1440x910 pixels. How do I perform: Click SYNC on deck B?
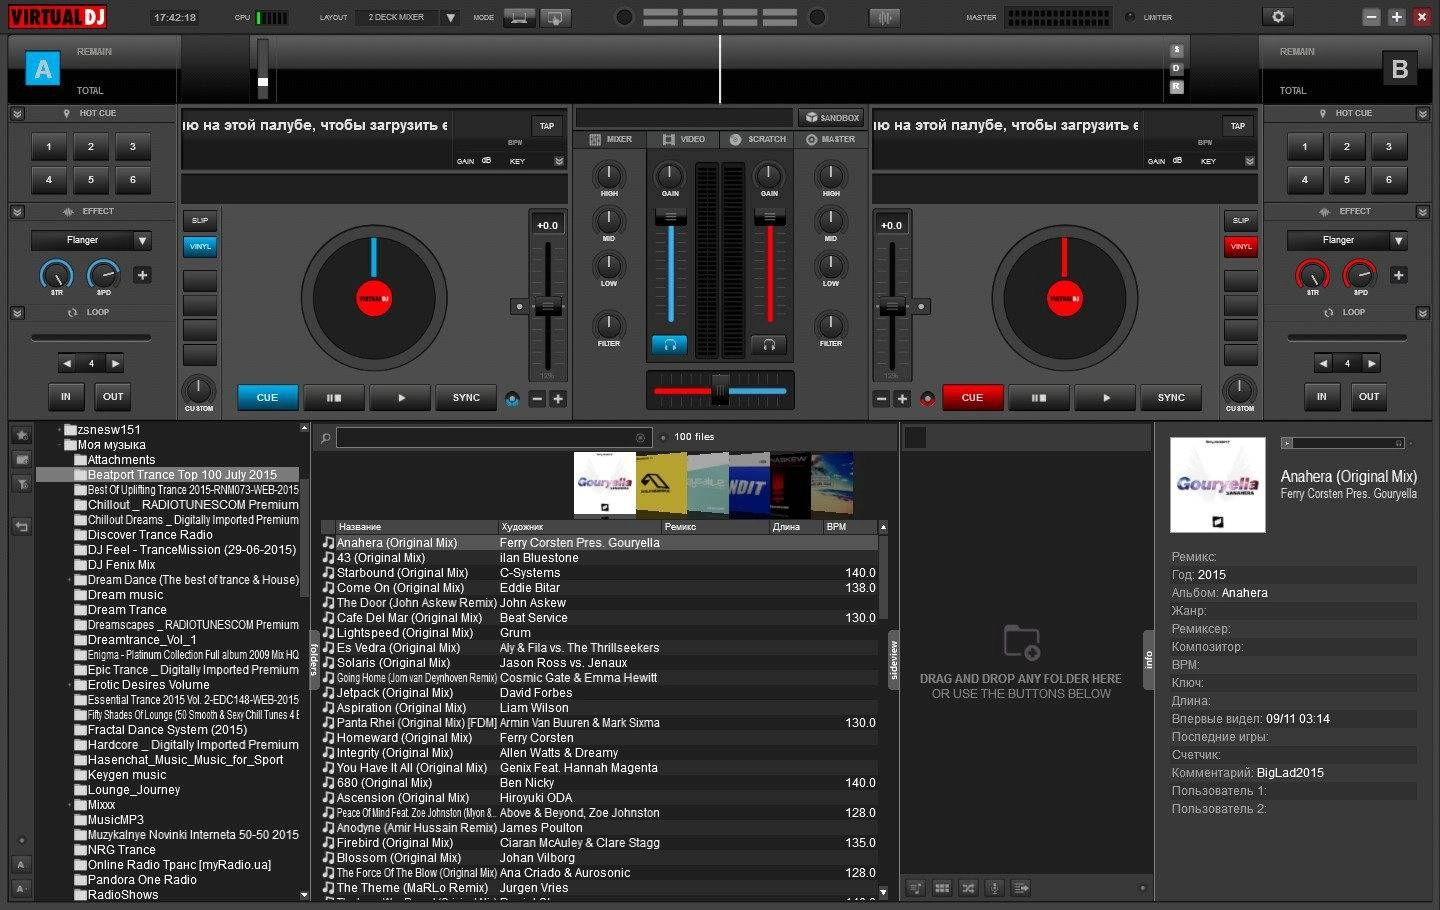click(1171, 397)
